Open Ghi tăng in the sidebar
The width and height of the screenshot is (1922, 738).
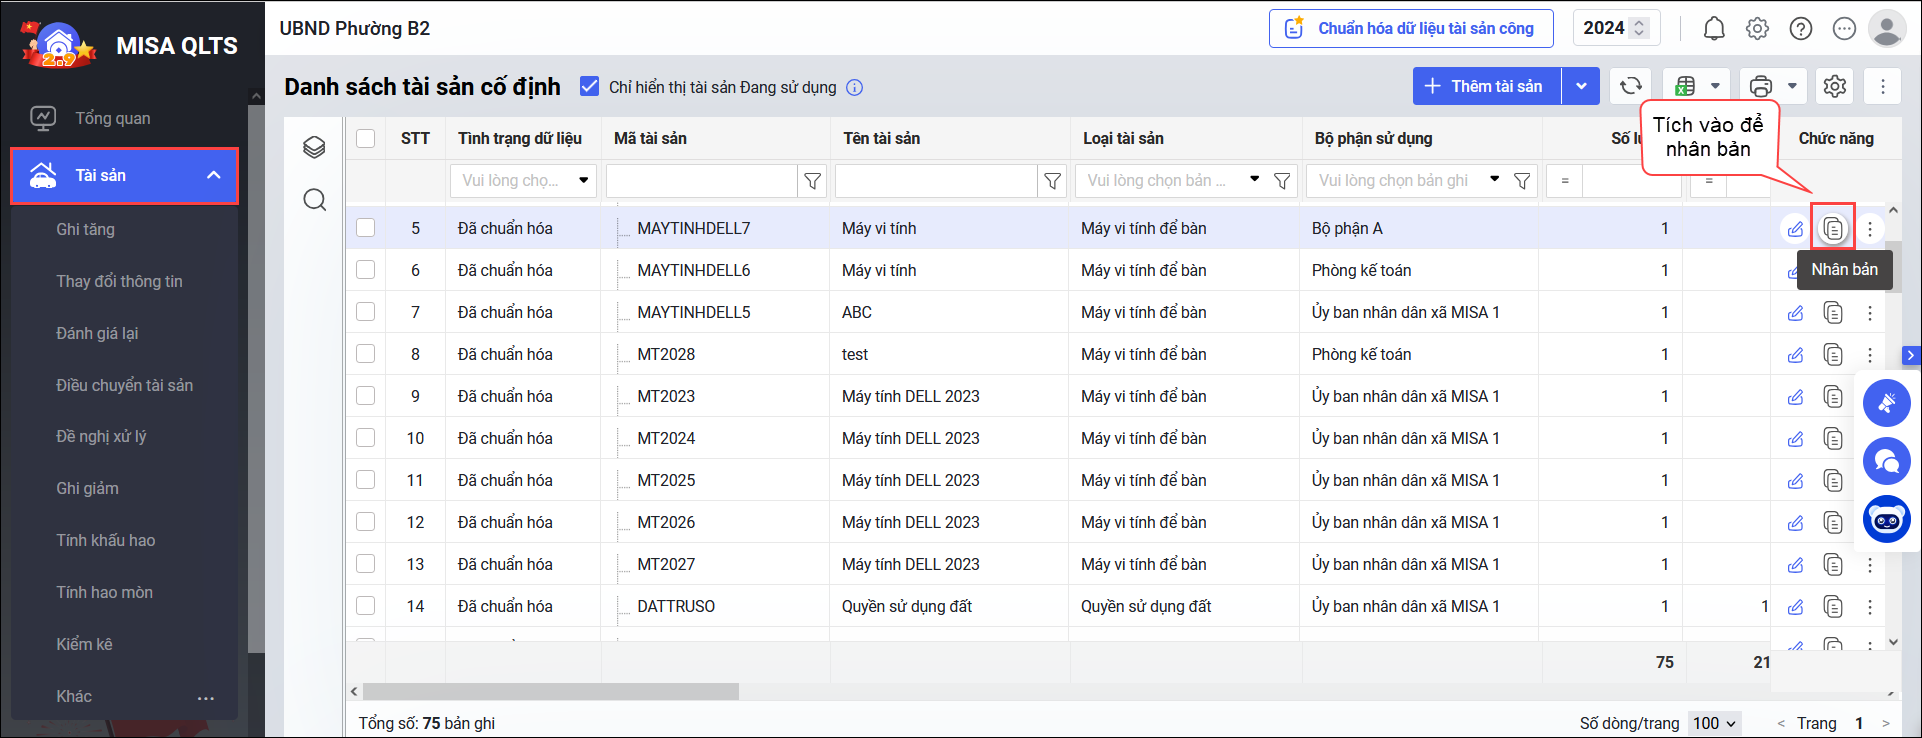(85, 229)
